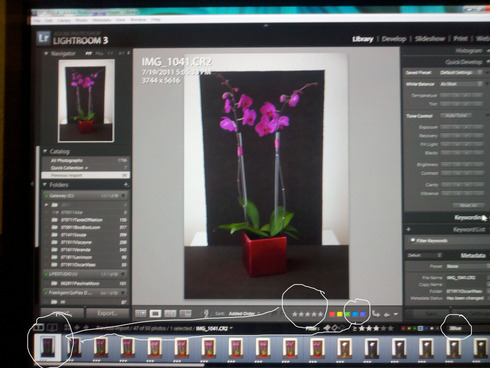Switch to the Develop module
490x368 pixels.
click(x=394, y=39)
